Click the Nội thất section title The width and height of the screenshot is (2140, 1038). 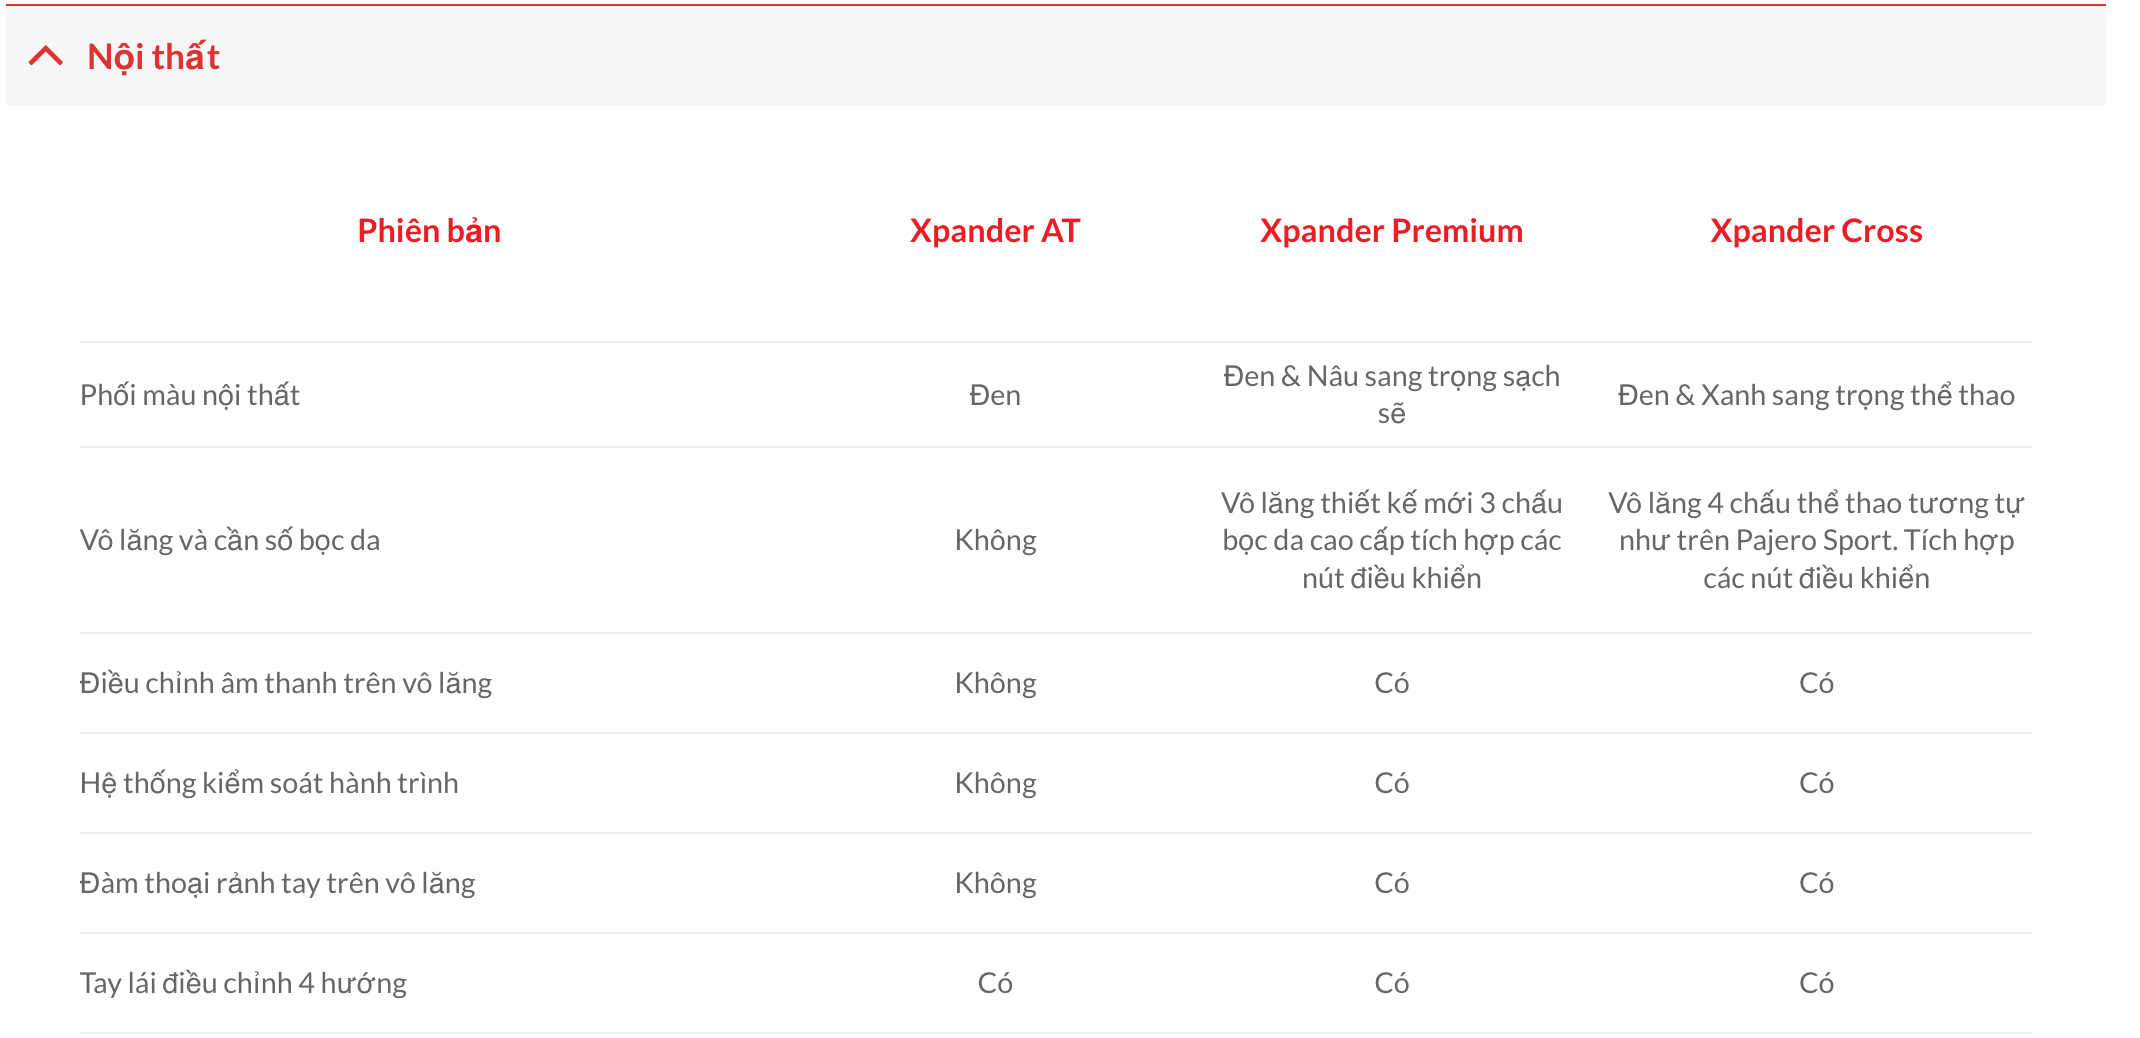click(x=153, y=57)
